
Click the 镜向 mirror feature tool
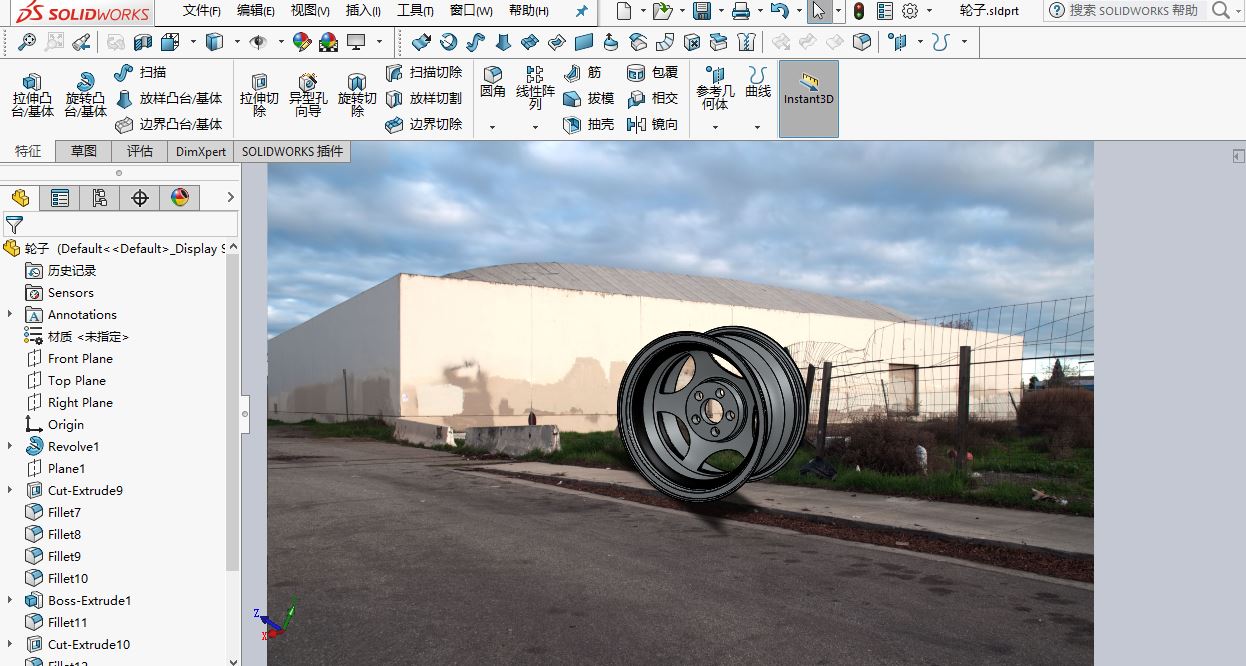point(652,125)
